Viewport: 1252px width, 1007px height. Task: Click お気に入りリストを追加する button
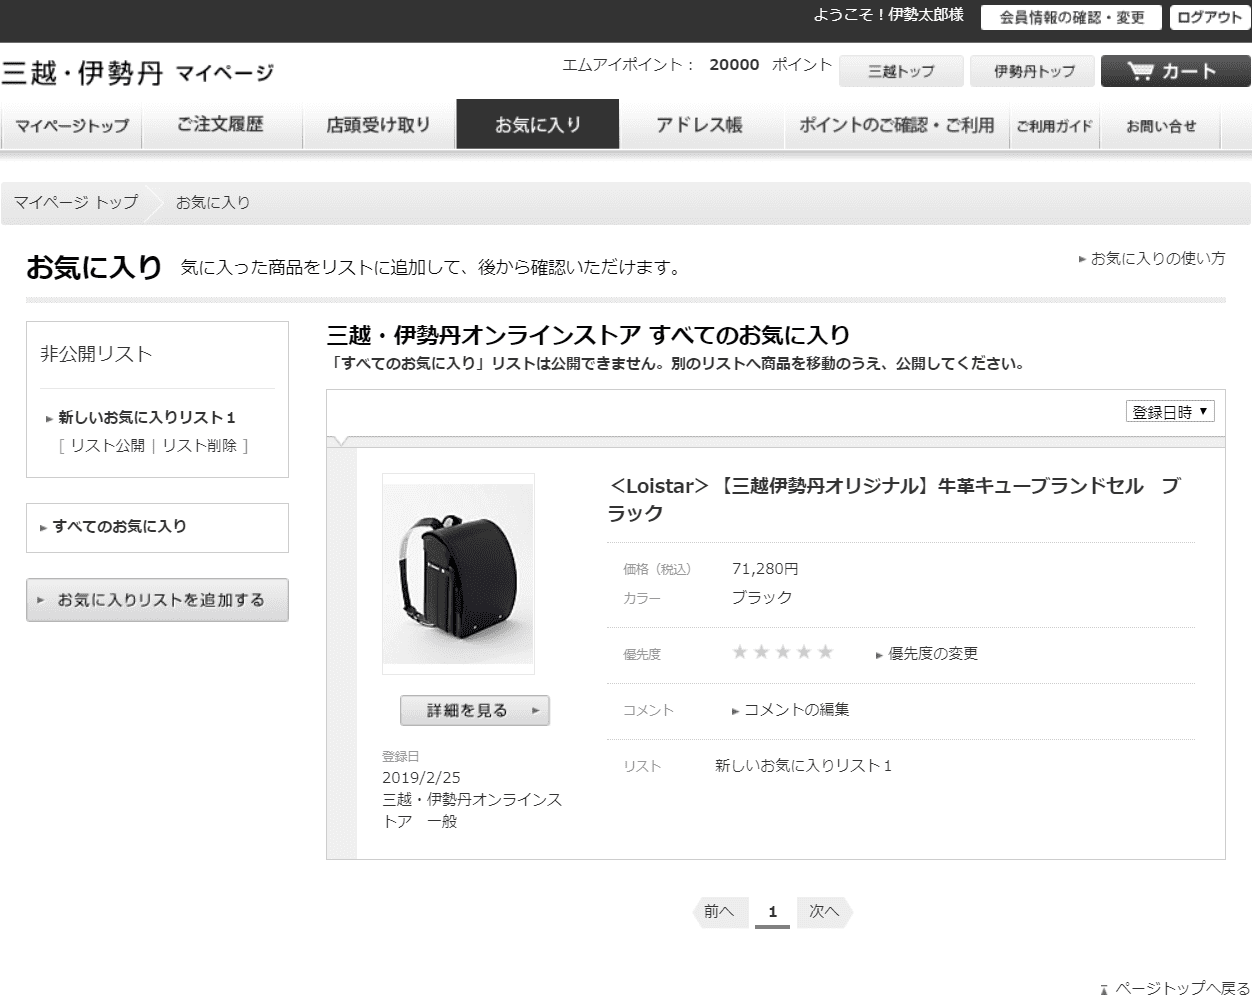click(157, 600)
